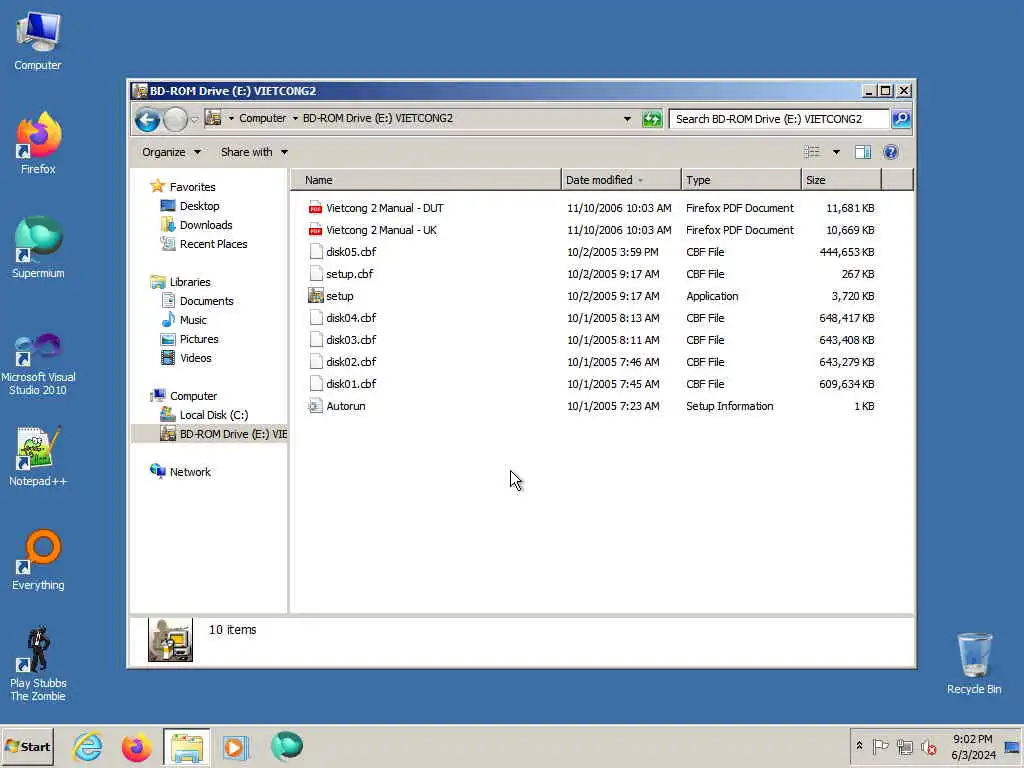Click the blue search magnifier icon

(x=901, y=119)
